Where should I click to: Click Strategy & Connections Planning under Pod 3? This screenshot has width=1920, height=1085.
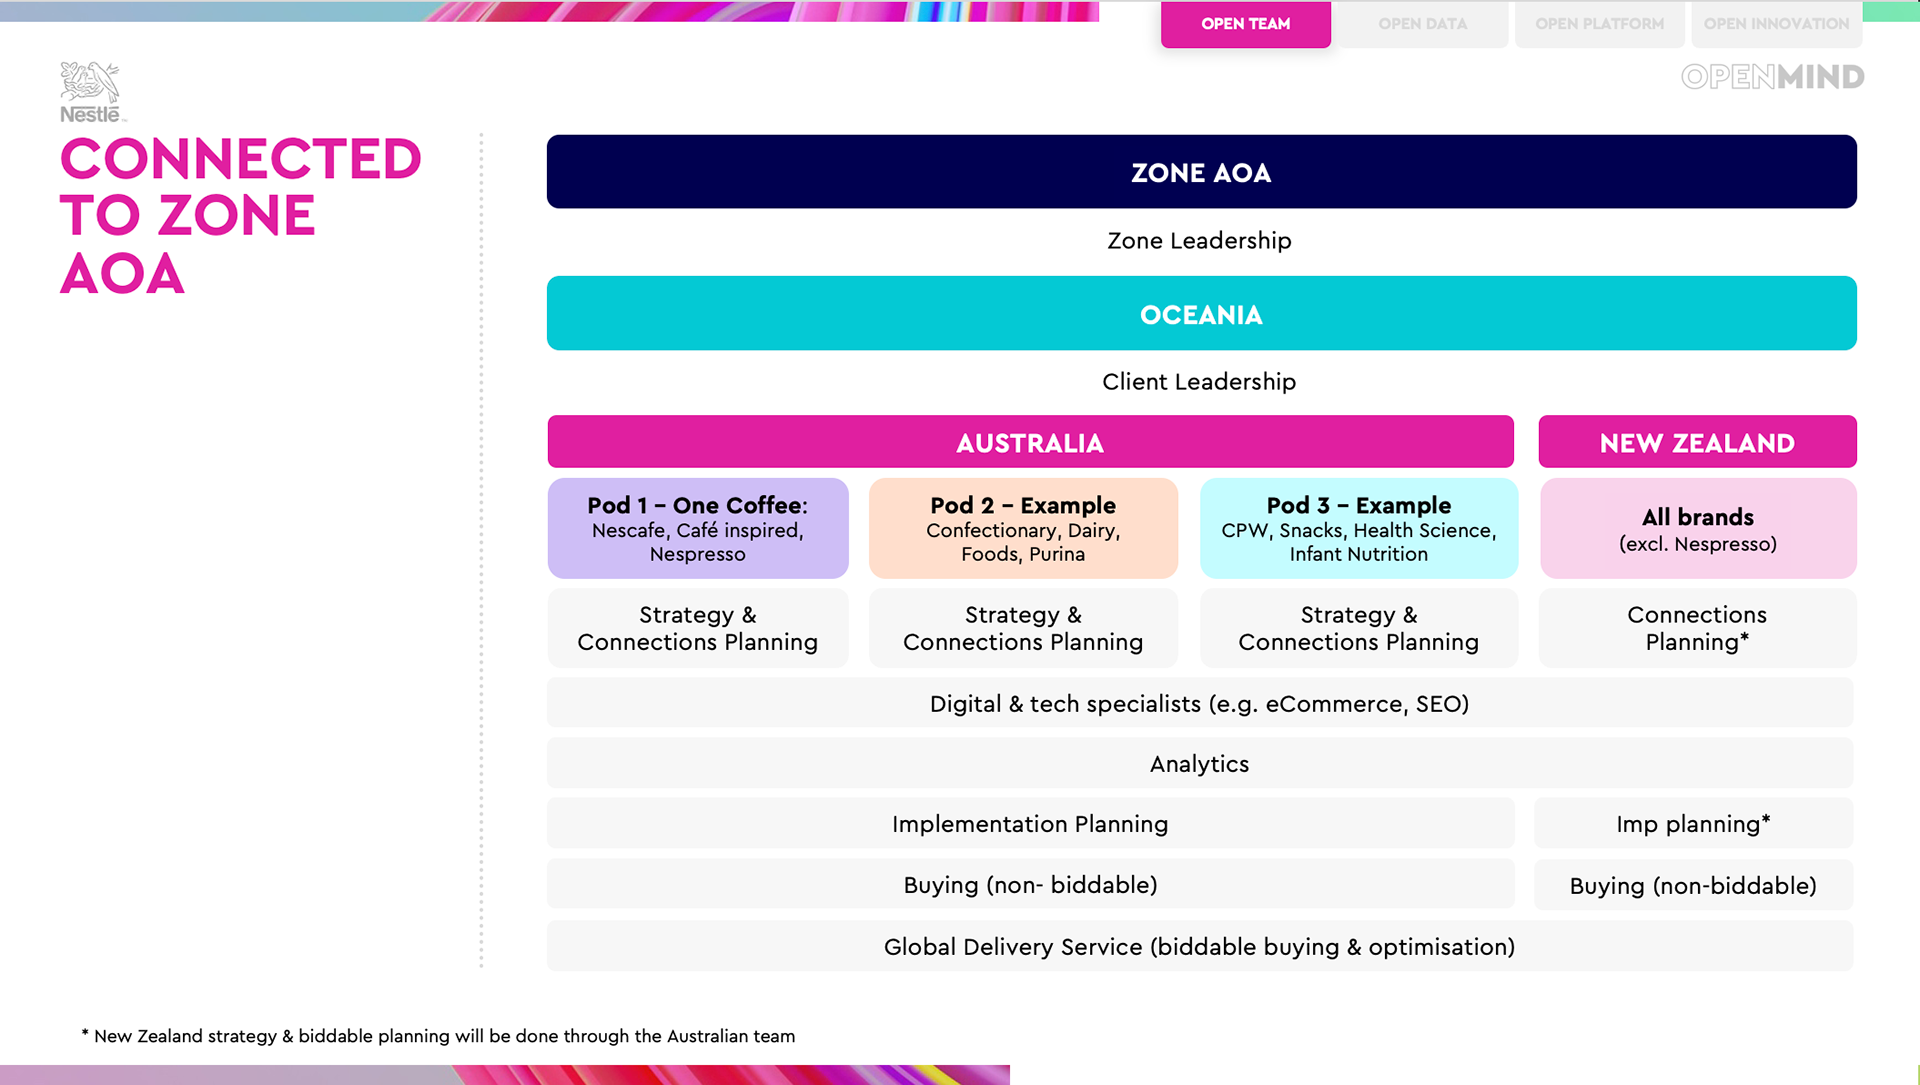1358,628
